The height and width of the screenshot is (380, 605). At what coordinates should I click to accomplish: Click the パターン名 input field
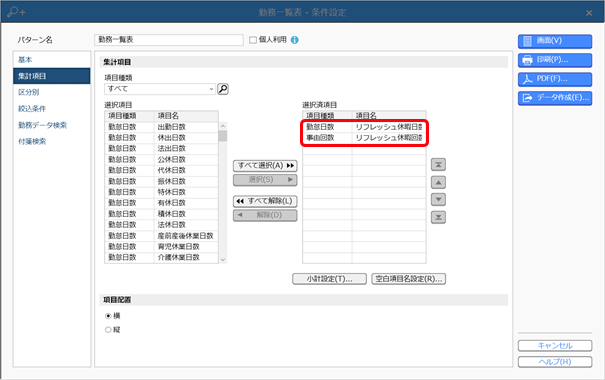click(169, 40)
